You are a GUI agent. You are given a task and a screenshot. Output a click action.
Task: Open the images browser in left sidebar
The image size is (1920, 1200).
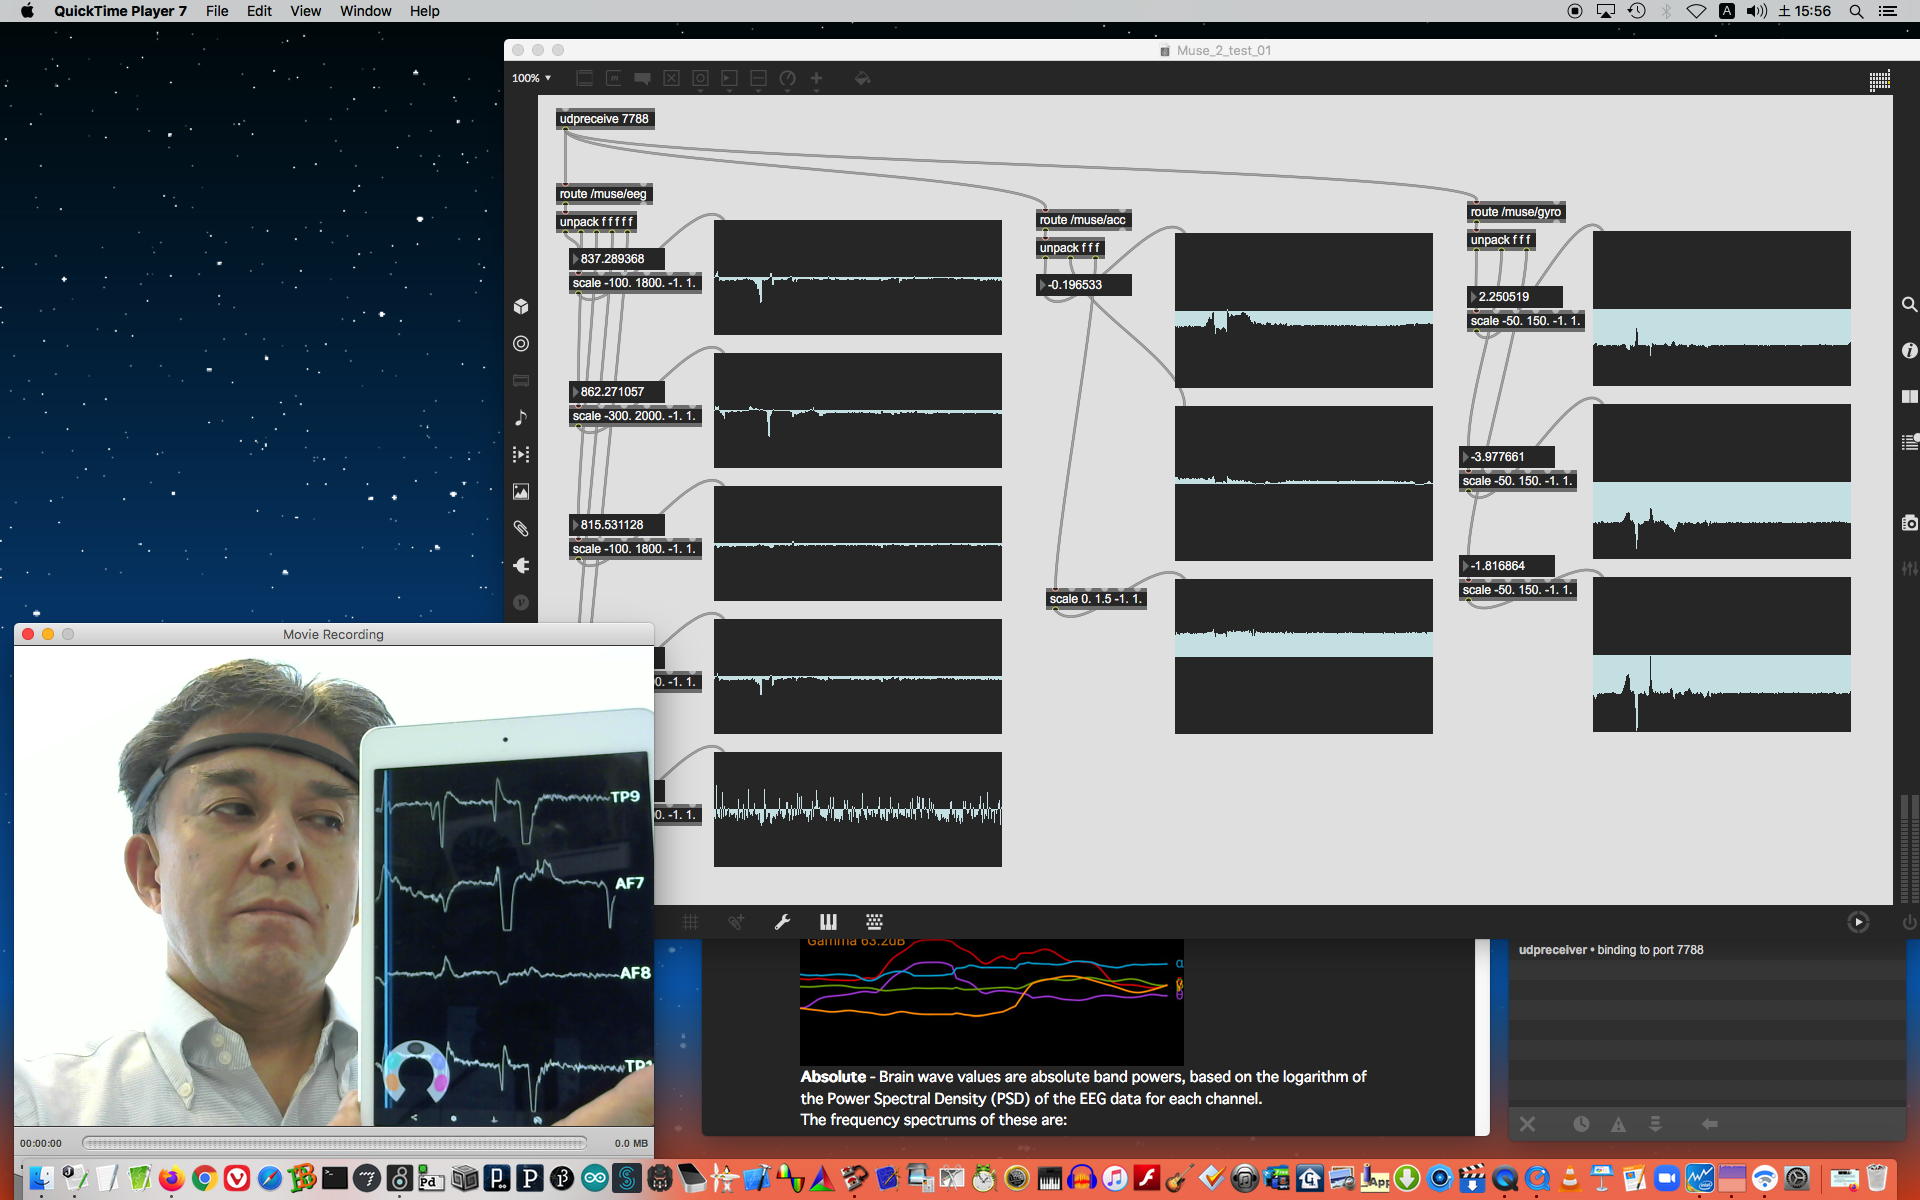(x=521, y=492)
